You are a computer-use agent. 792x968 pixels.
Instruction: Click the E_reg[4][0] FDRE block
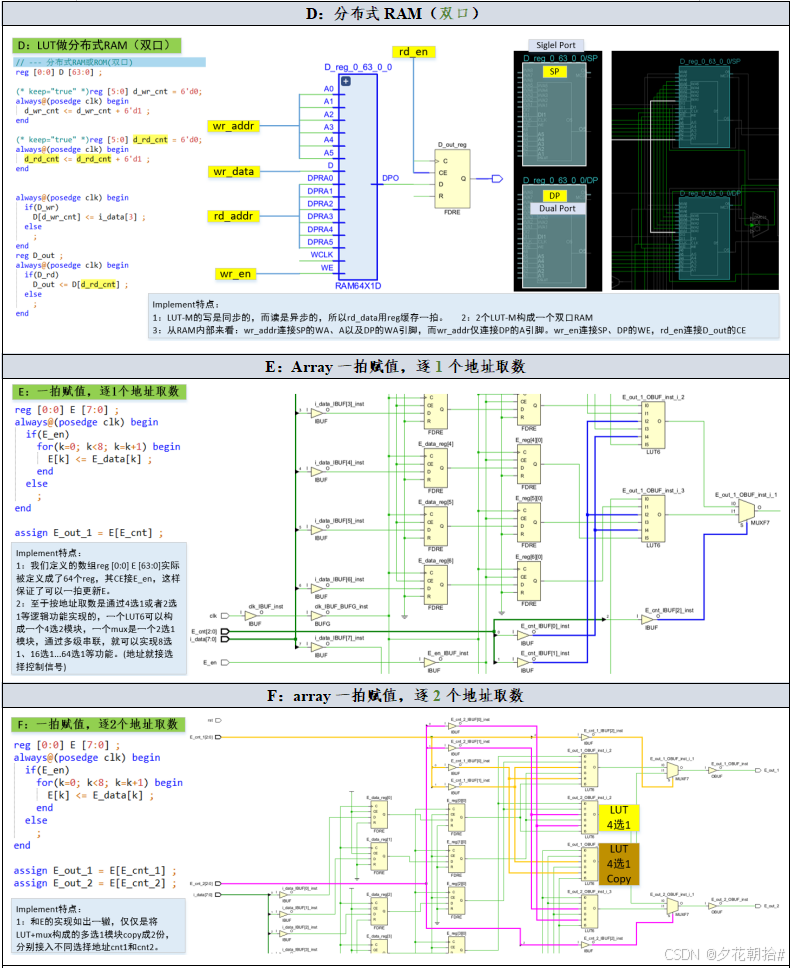tap(529, 464)
